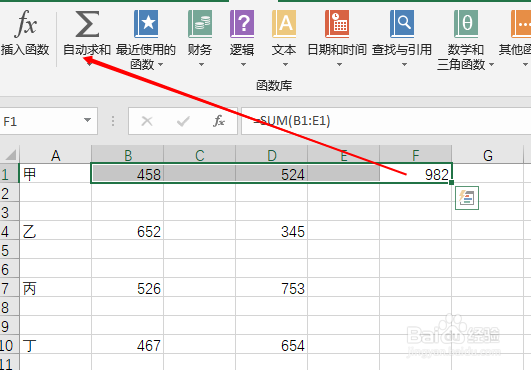
Task: Select cell D7 containing 753
Action: [272, 288]
